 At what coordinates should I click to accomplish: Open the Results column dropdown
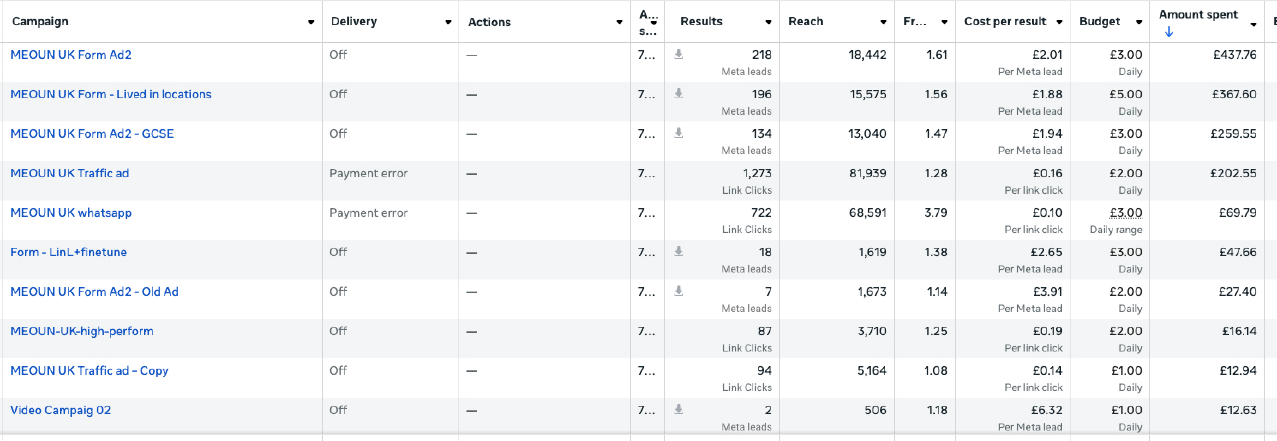768,22
